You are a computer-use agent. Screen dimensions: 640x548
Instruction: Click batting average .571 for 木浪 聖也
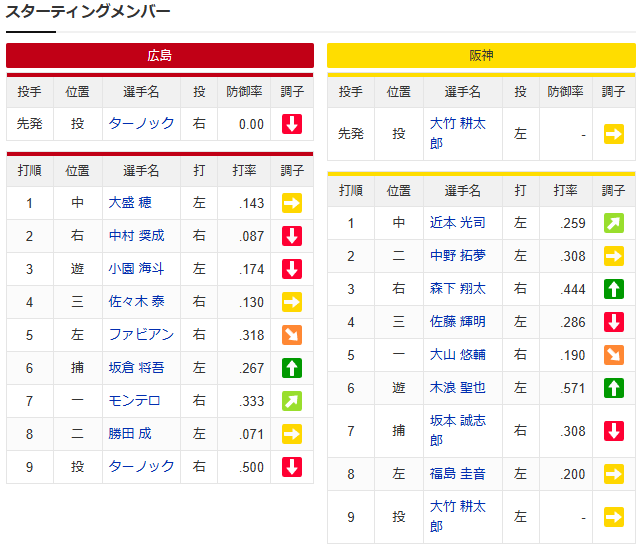coord(573,388)
